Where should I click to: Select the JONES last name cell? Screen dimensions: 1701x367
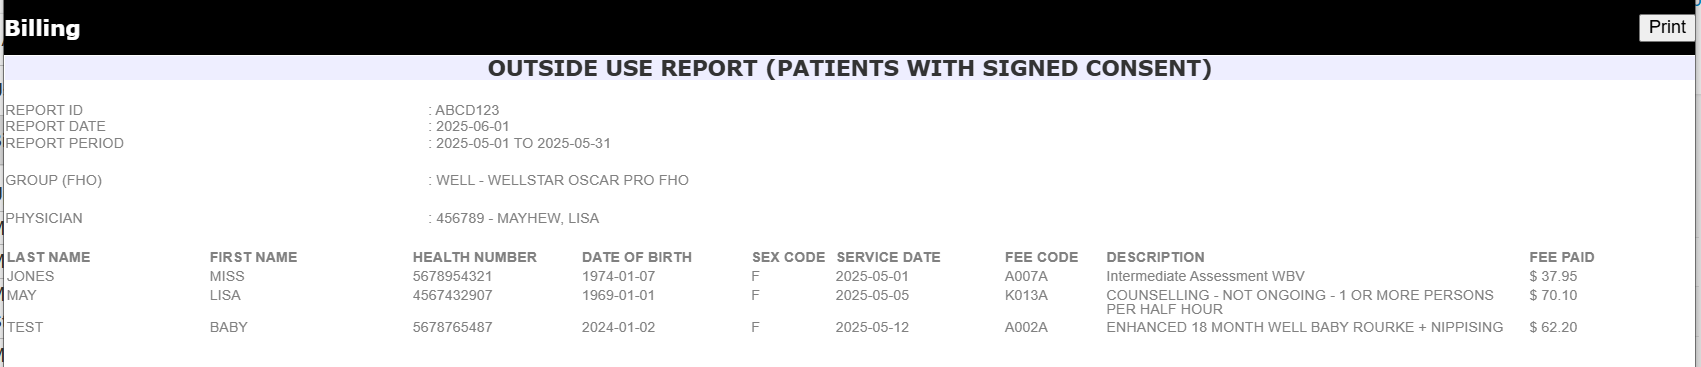pyautogui.click(x=30, y=276)
